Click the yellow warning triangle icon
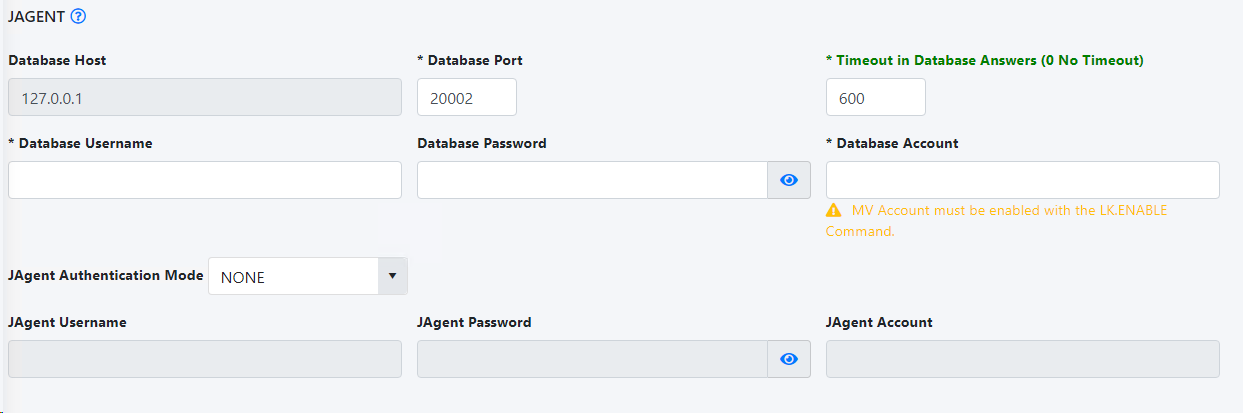The height and width of the screenshot is (413, 1243). [833, 211]
